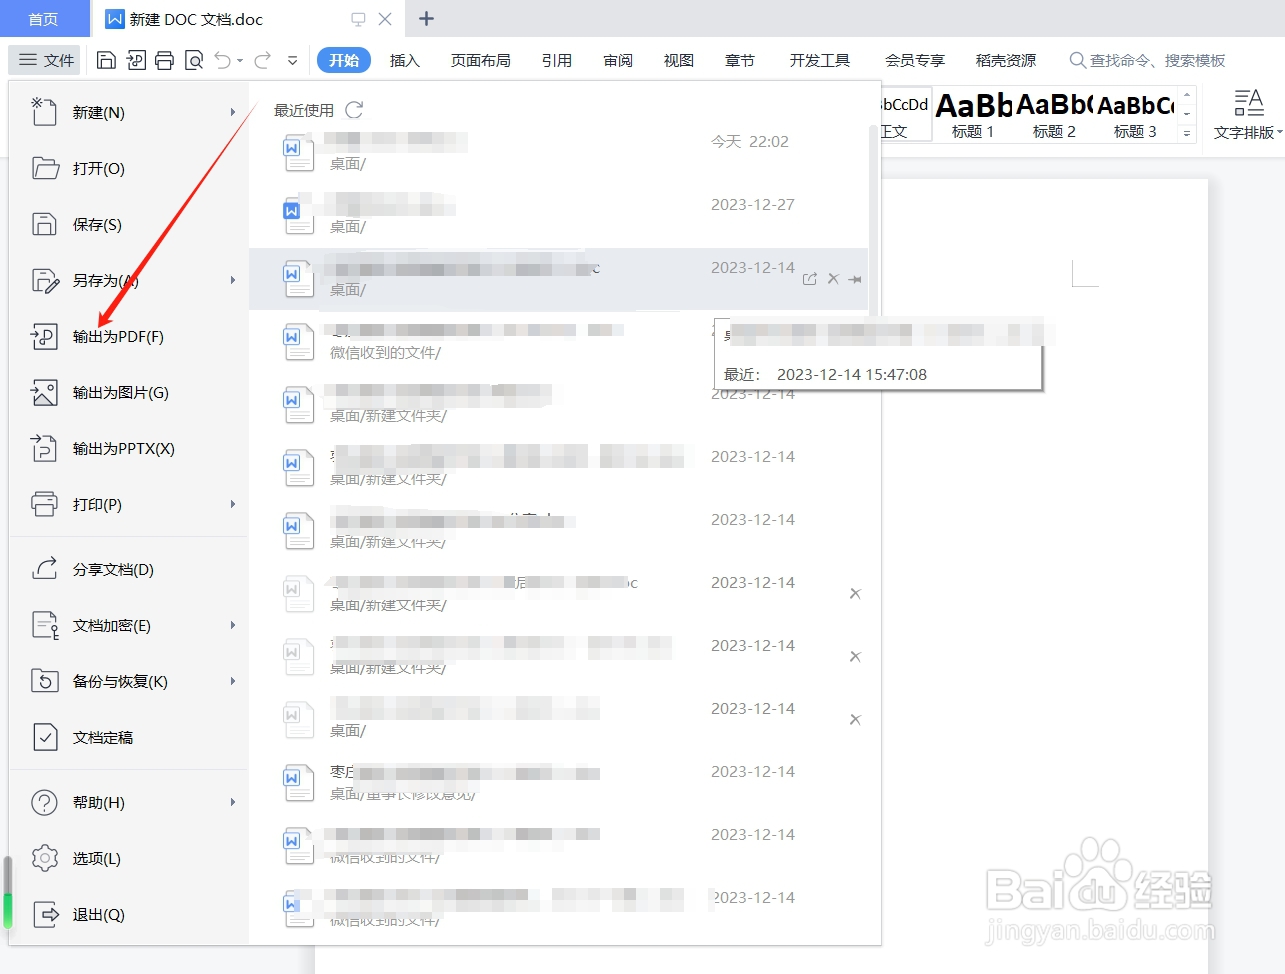Expand the Backup and restore submenu arrow
The width and height of the screenshot is (1285, 974).
click(x=233, y=681)
